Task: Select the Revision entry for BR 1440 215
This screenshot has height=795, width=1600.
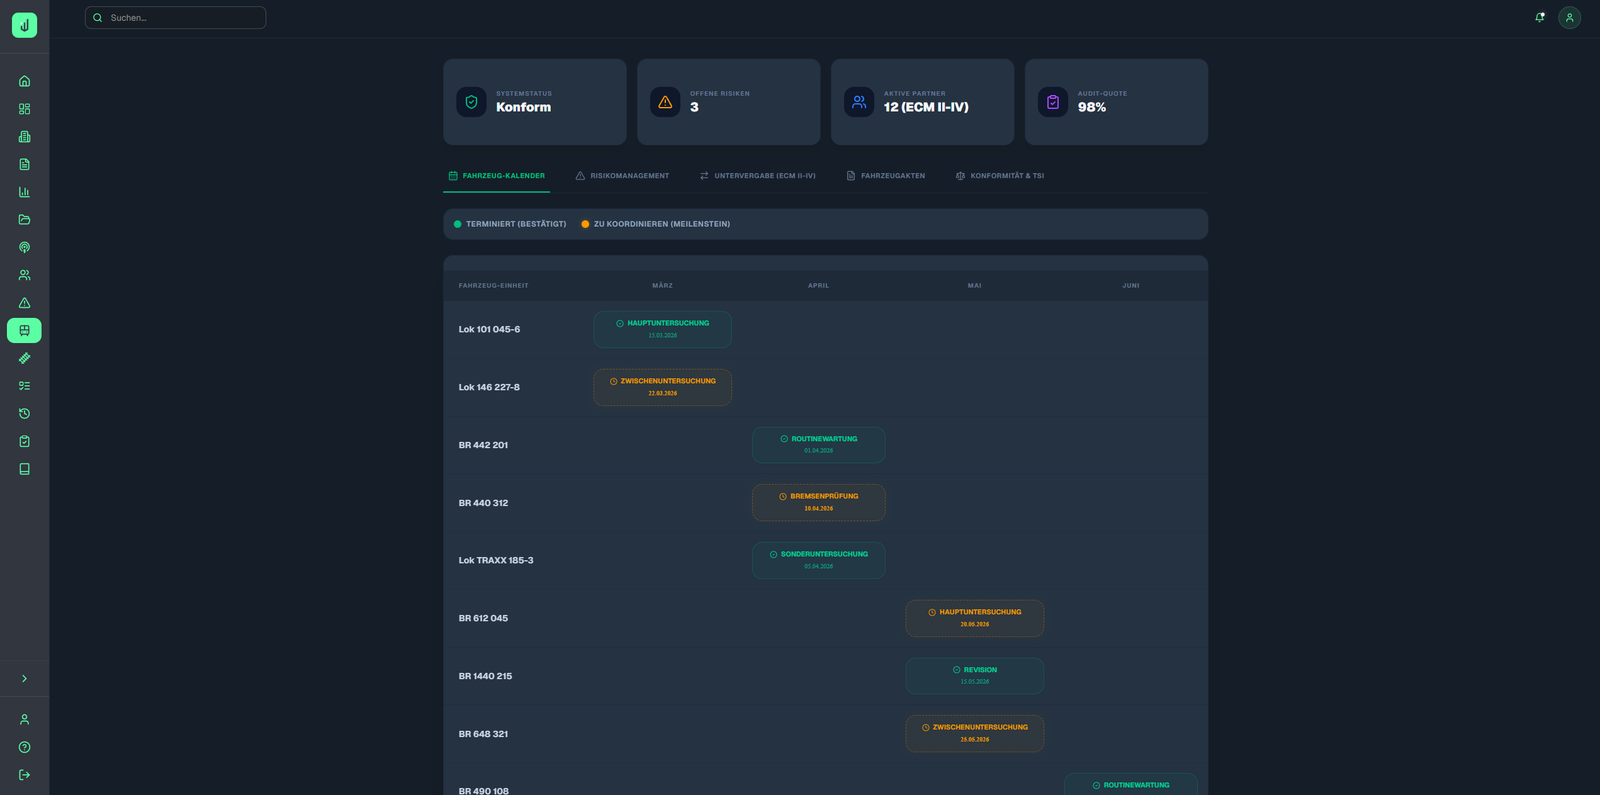Action: pyautogui.click(x=974, y=676)
